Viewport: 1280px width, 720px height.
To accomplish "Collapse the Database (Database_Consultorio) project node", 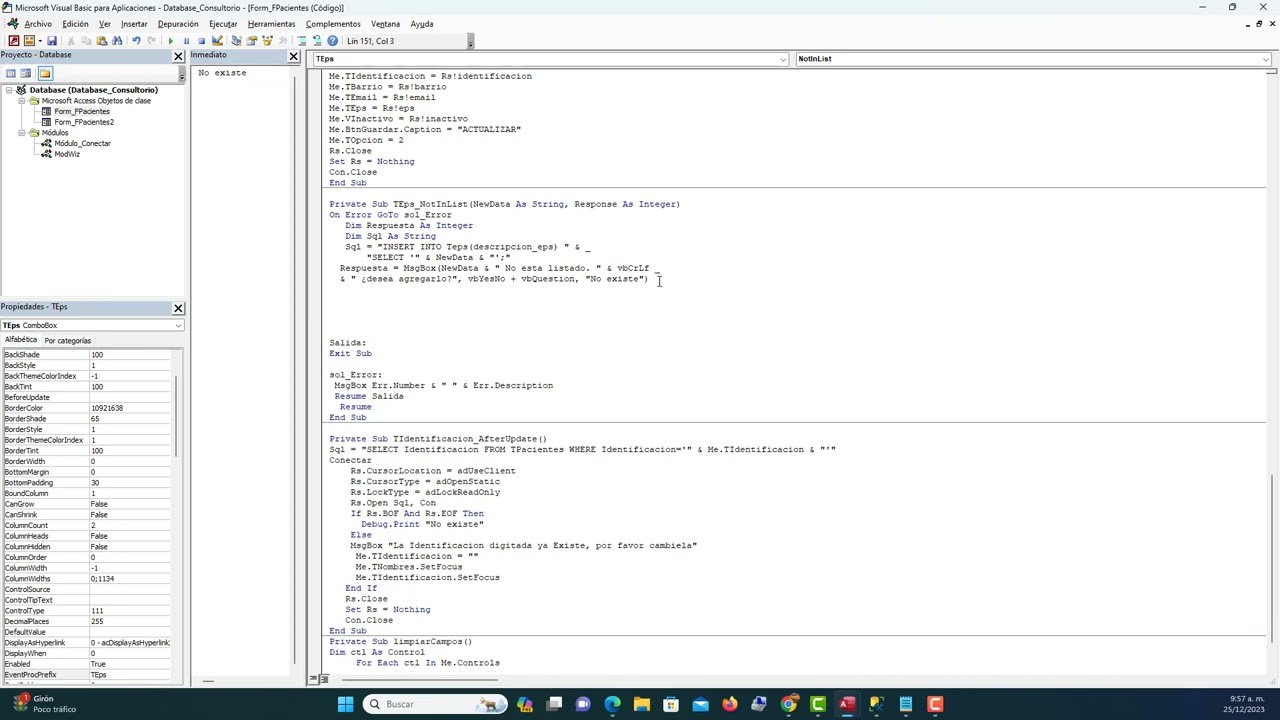I will [9, 90].
